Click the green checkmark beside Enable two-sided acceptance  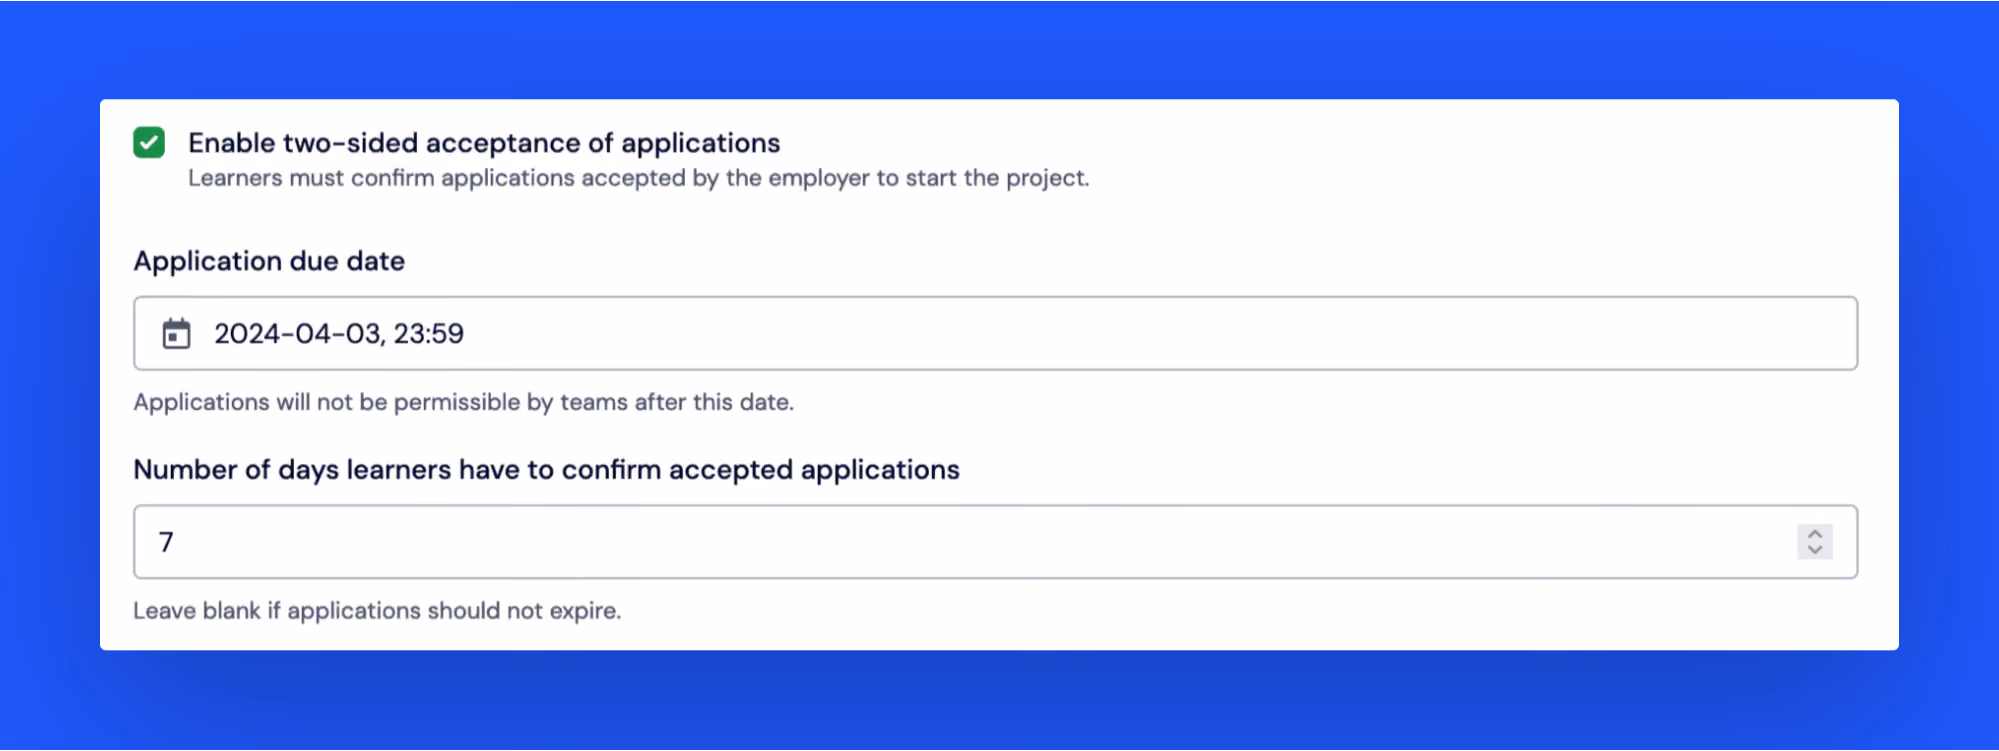point(149,143)
